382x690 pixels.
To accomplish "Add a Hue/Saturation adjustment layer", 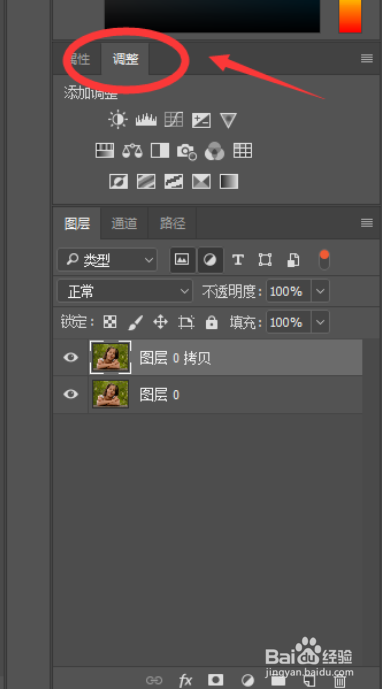I will (105, 151).
